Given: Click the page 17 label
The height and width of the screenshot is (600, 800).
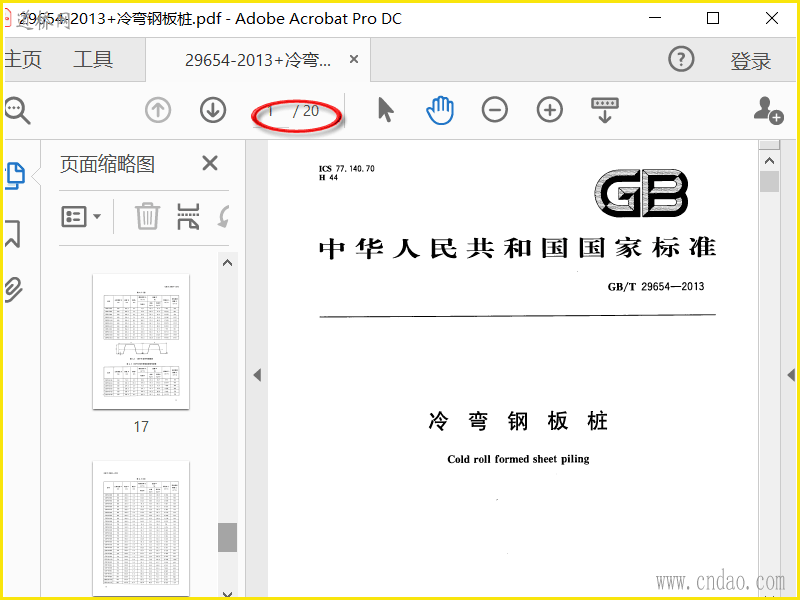Looking at the screenshot, I should [141, 427].
